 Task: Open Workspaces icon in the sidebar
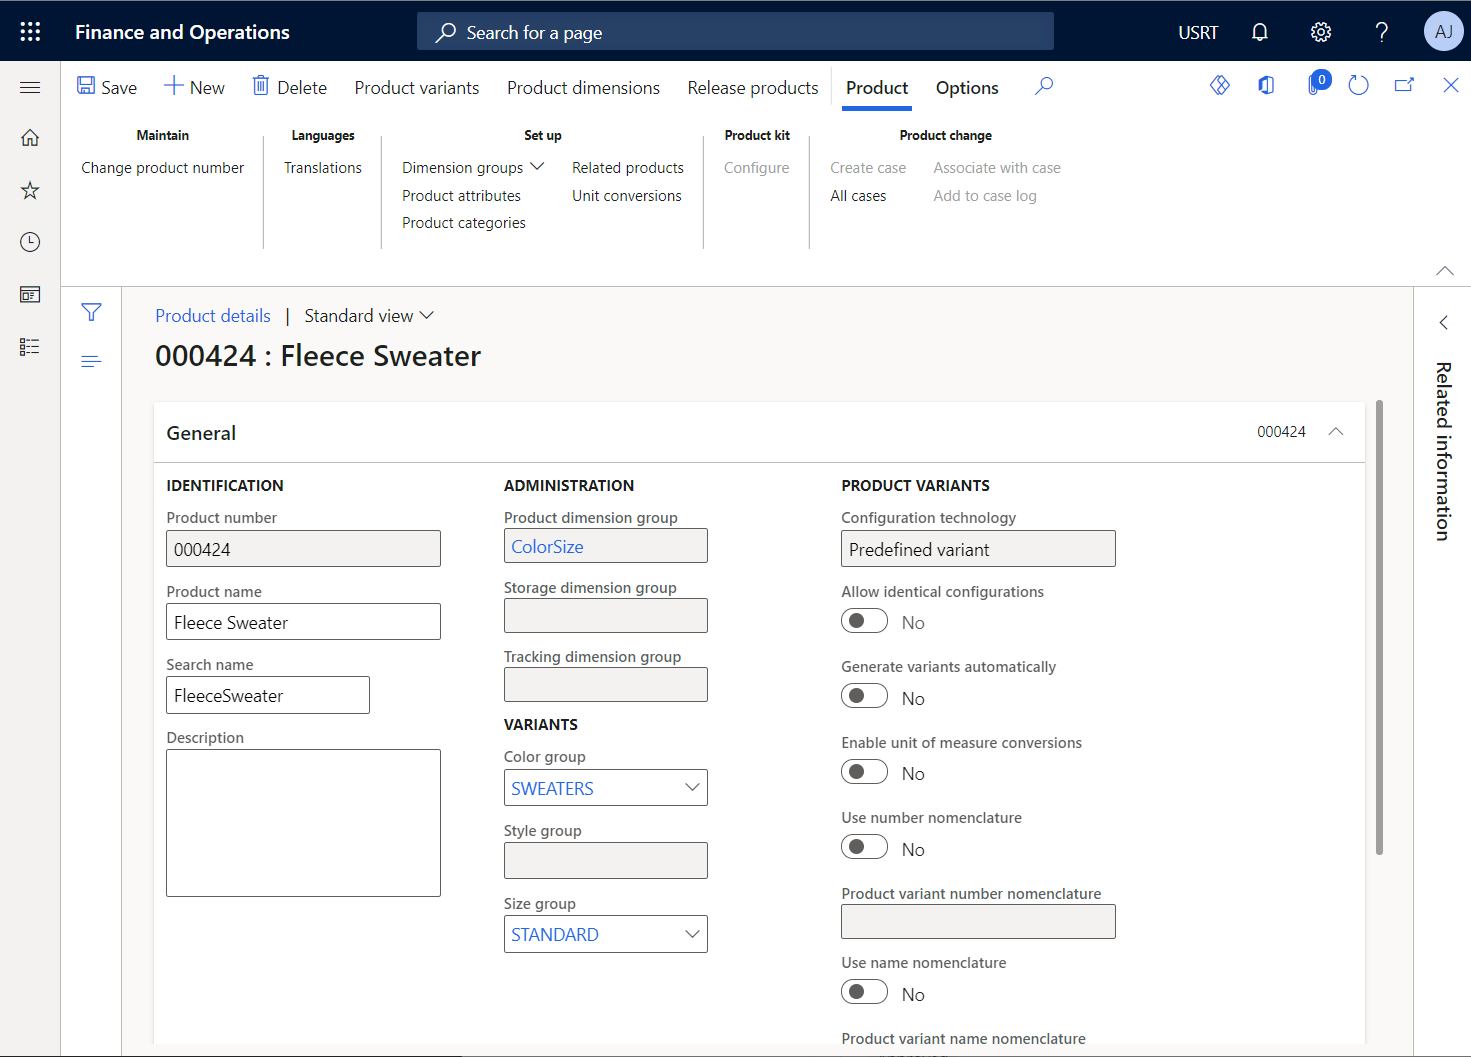pos(30,294)
